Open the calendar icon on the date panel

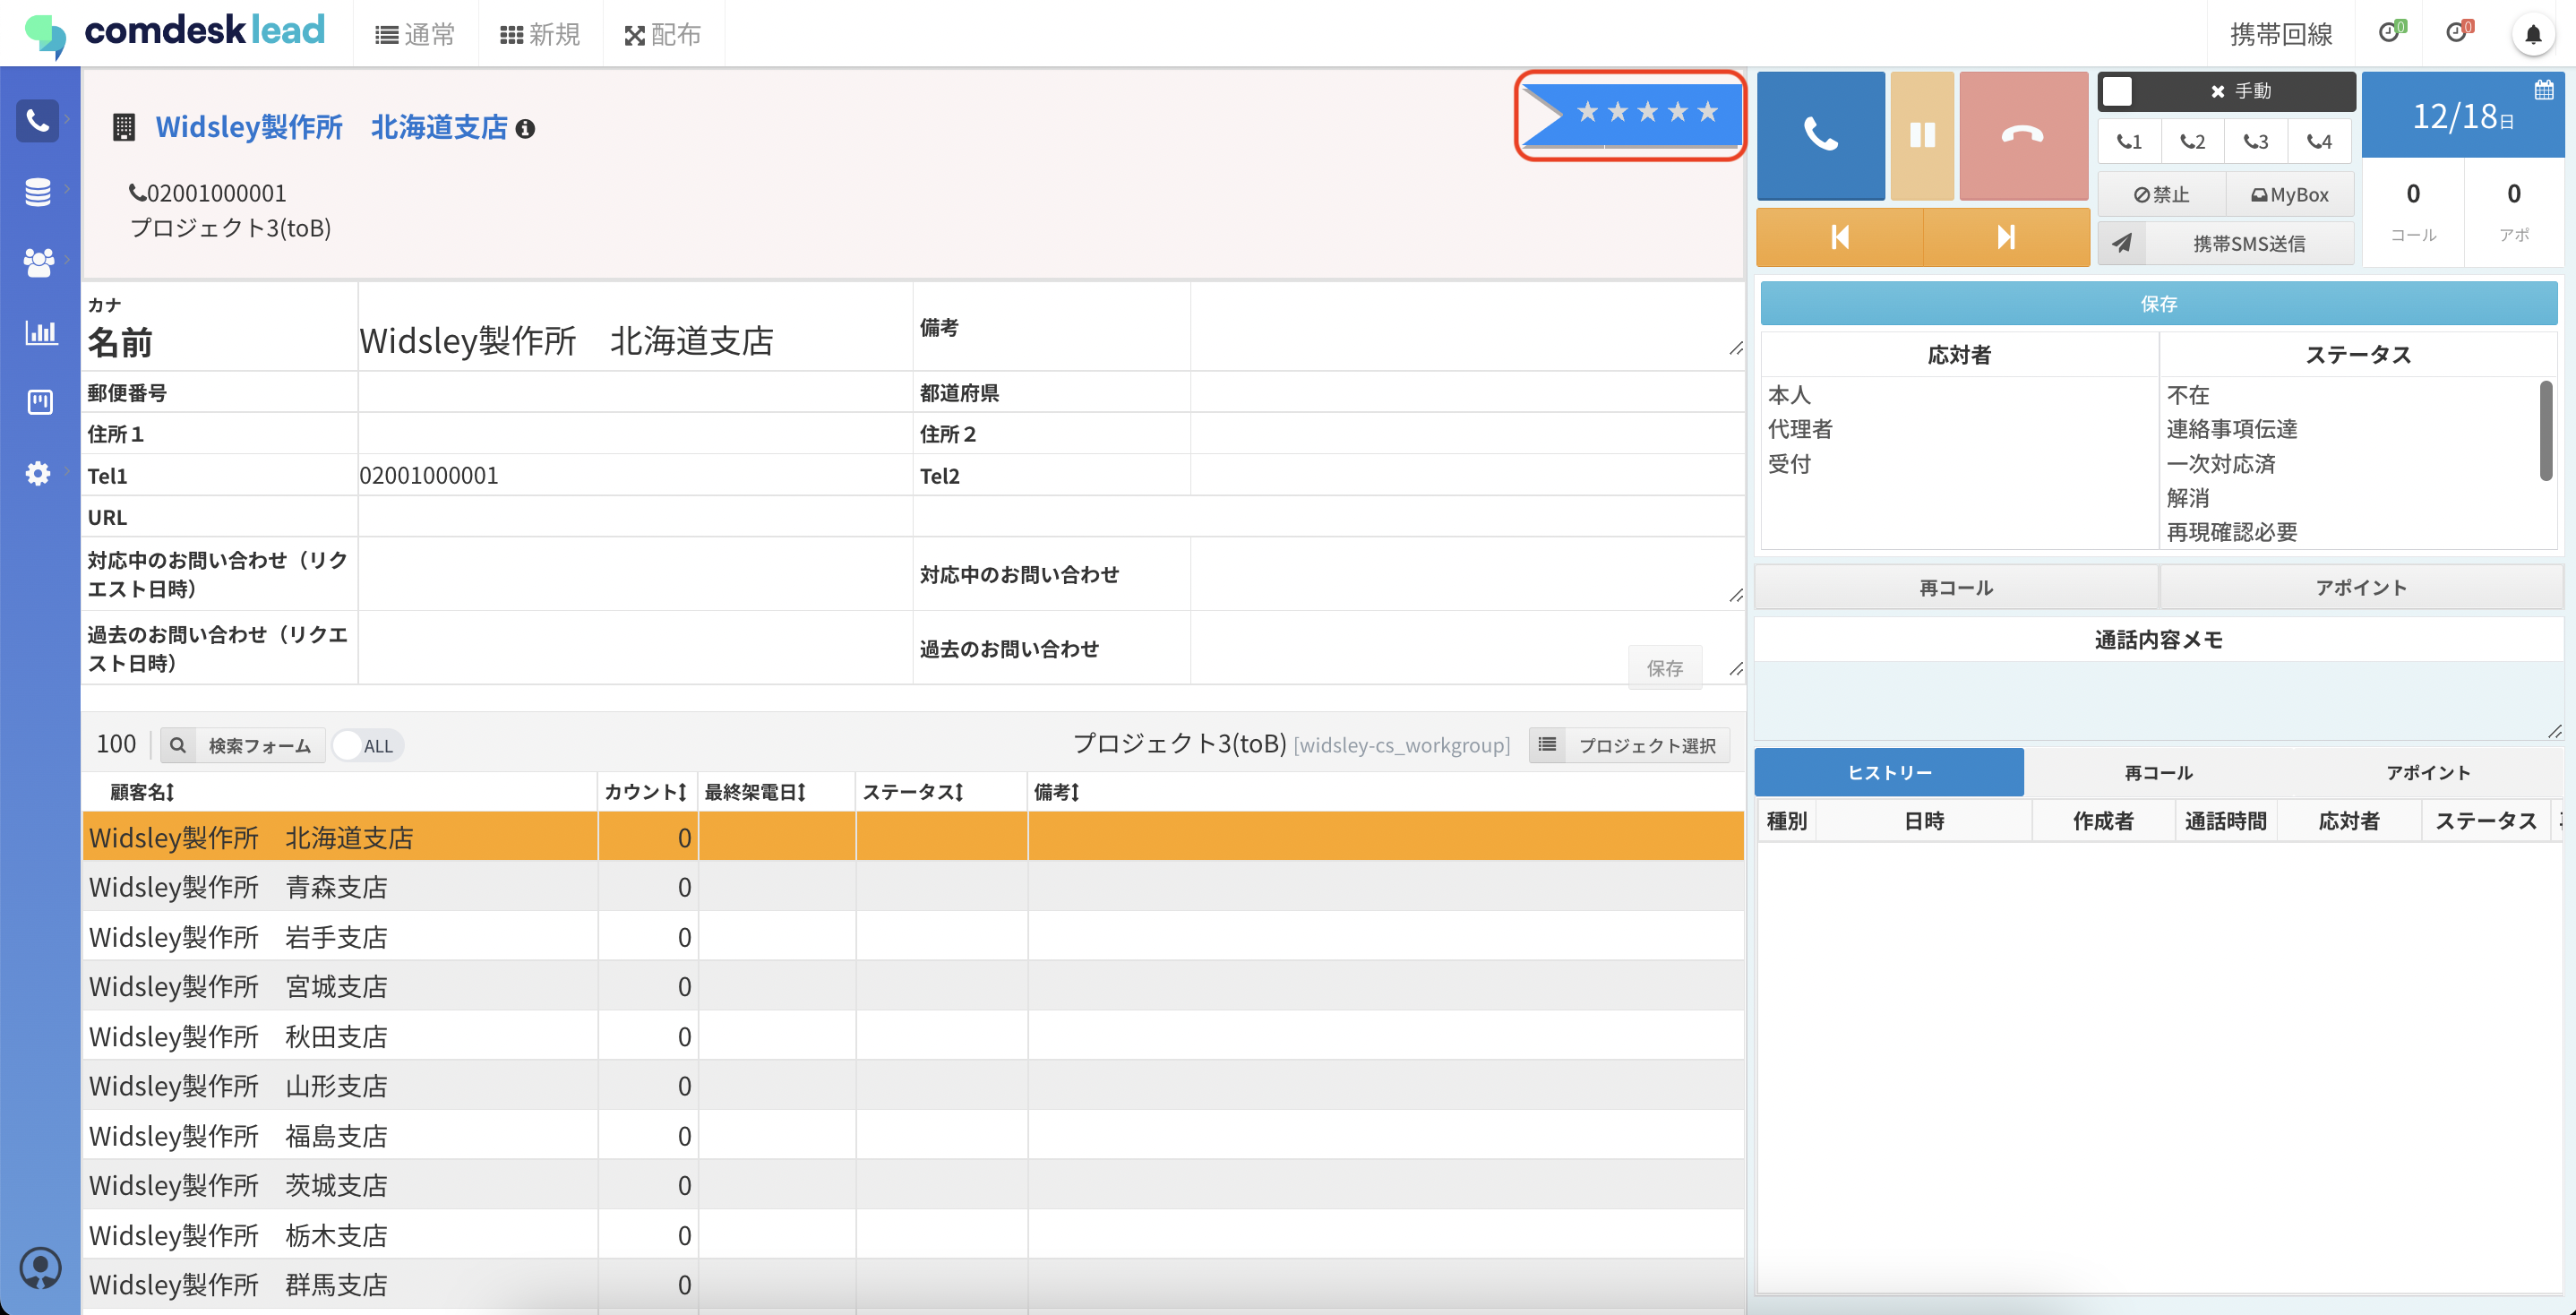(x=2544, y=91)
